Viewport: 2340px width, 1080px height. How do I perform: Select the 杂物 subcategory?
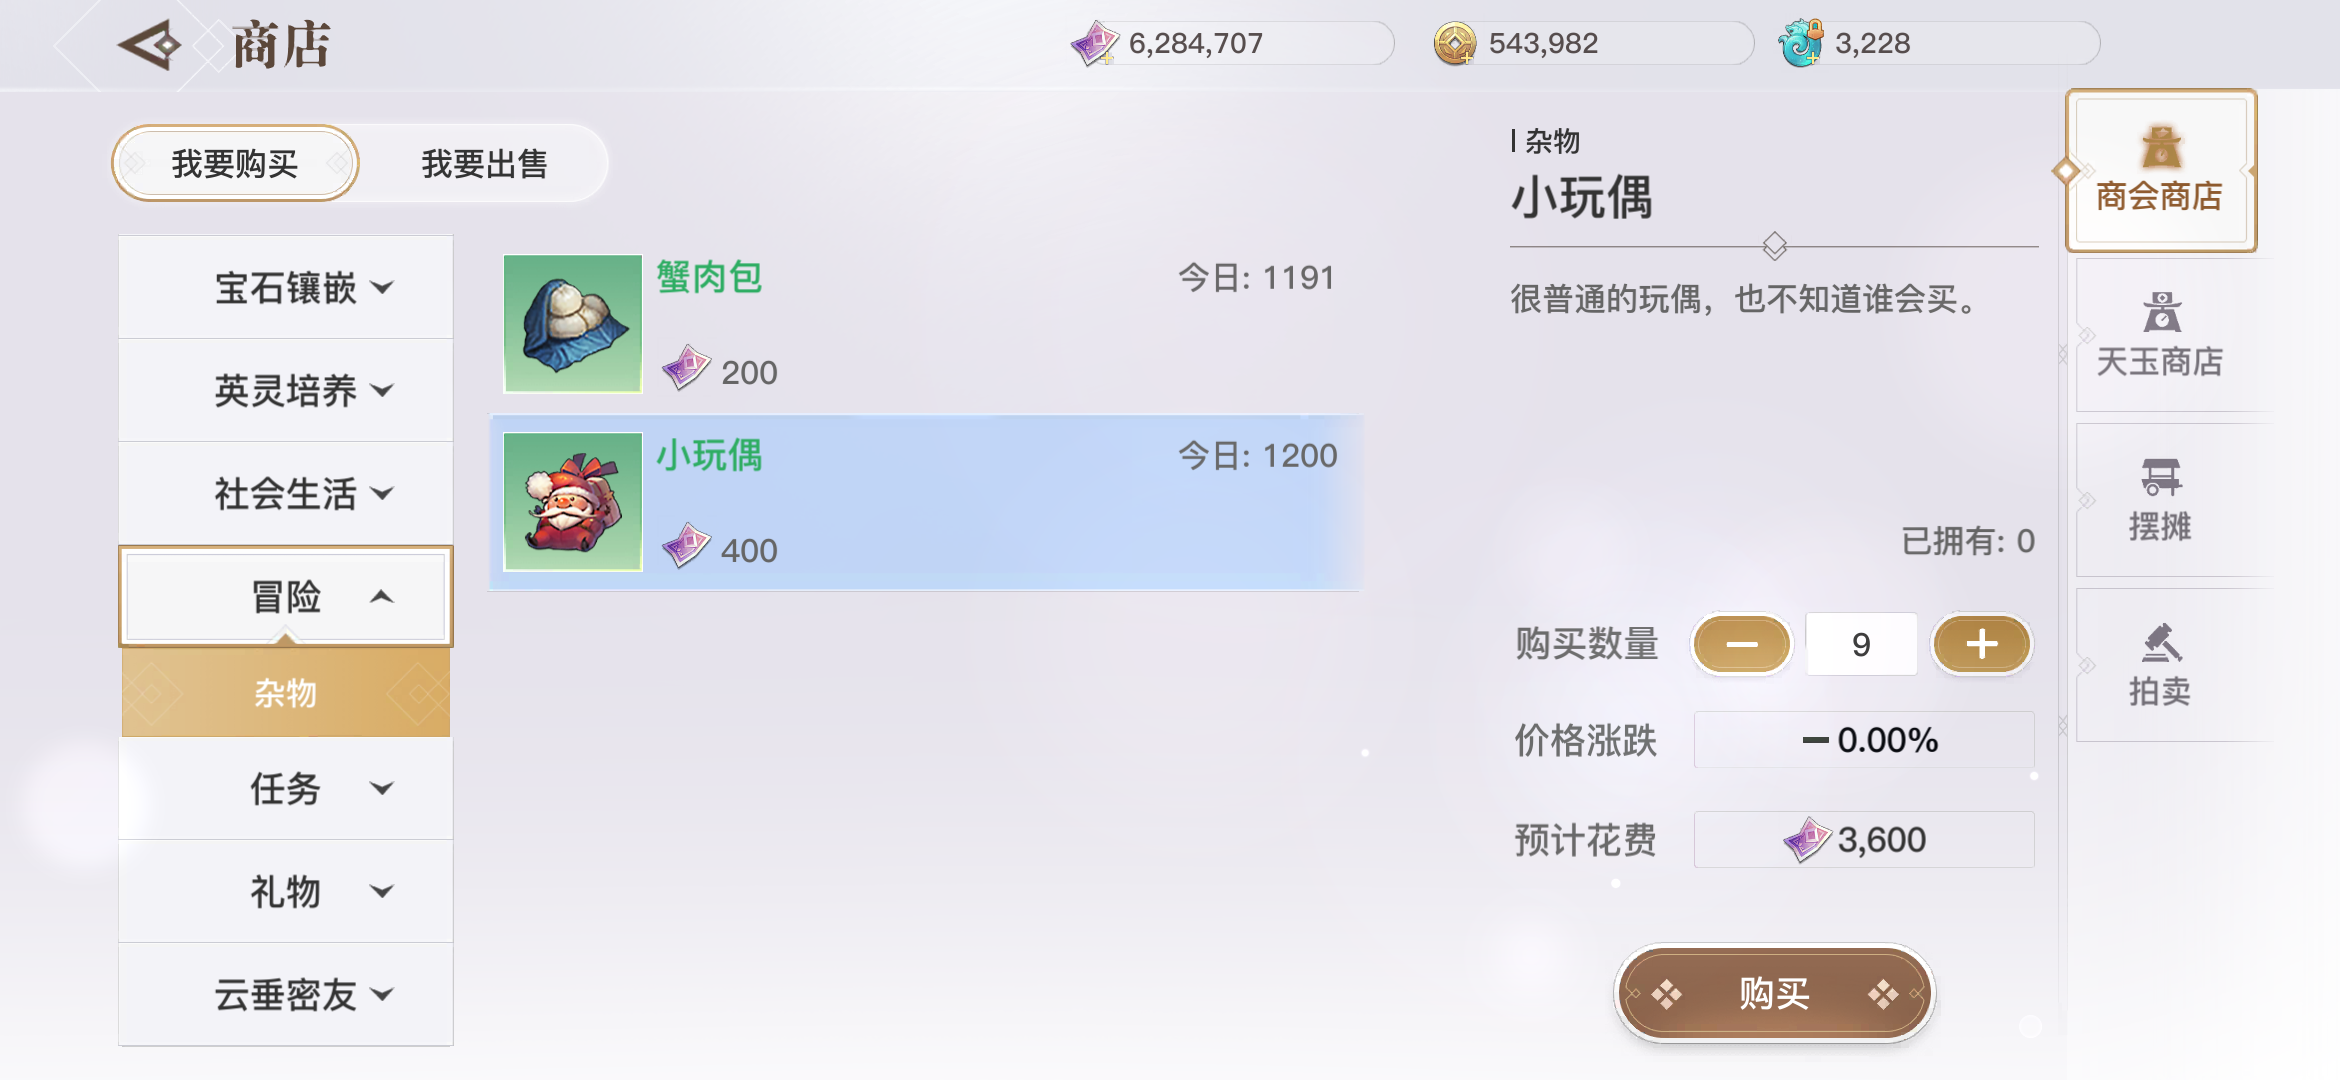tap(286, 692)
